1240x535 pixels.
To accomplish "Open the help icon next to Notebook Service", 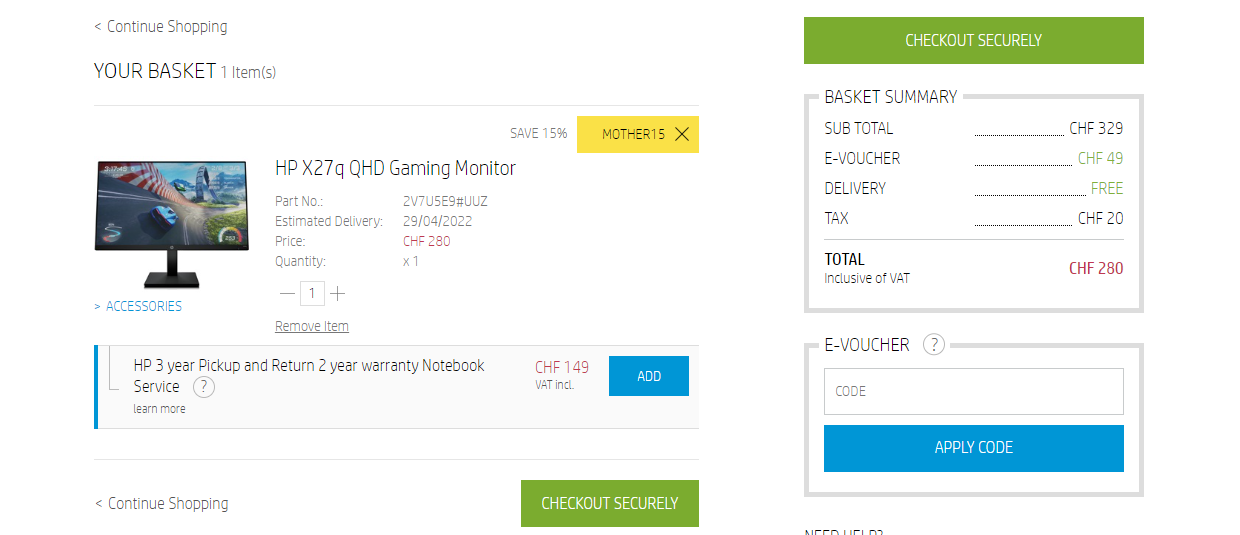I will (x=203, y=387).
